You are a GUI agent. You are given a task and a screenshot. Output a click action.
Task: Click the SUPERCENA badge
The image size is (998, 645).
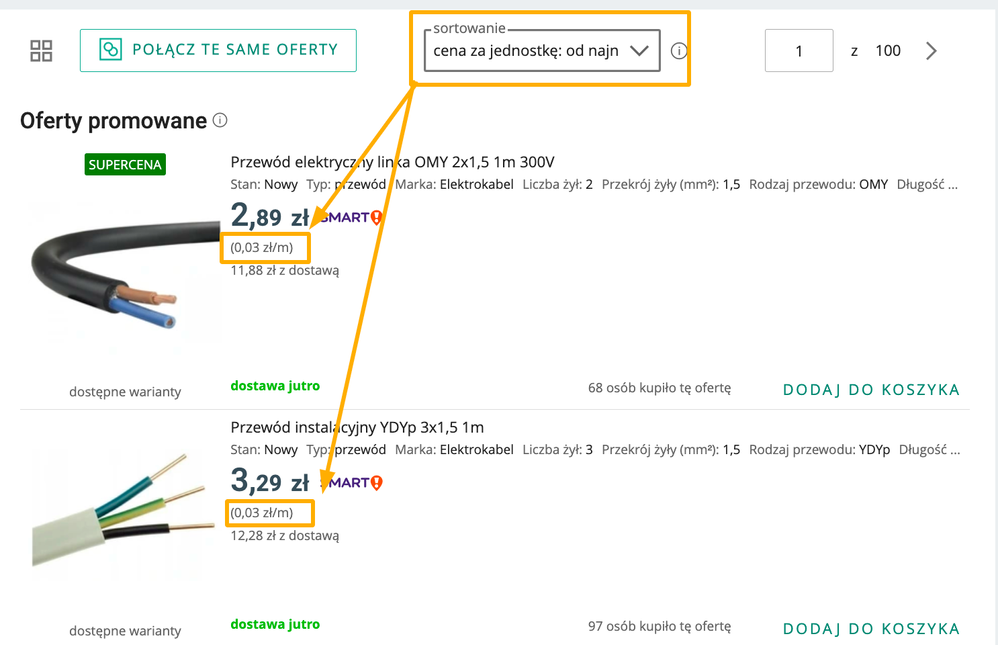(x=125, y=164)
